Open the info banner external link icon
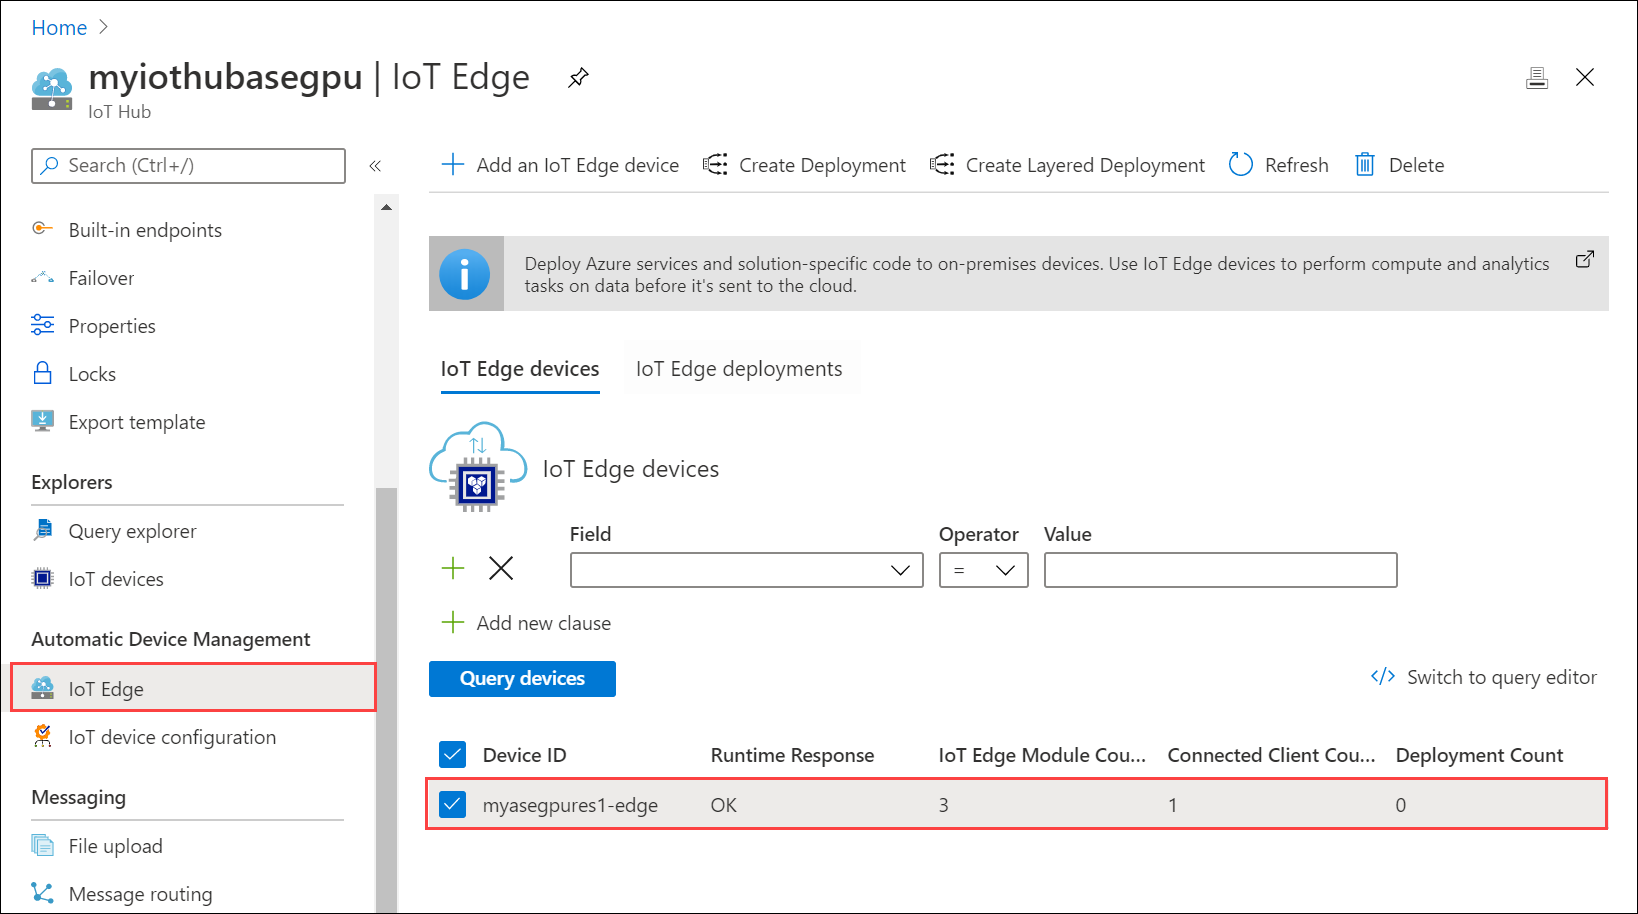Image resolution: width=1638 pixels, height=914 pixels. [1585, 258]
